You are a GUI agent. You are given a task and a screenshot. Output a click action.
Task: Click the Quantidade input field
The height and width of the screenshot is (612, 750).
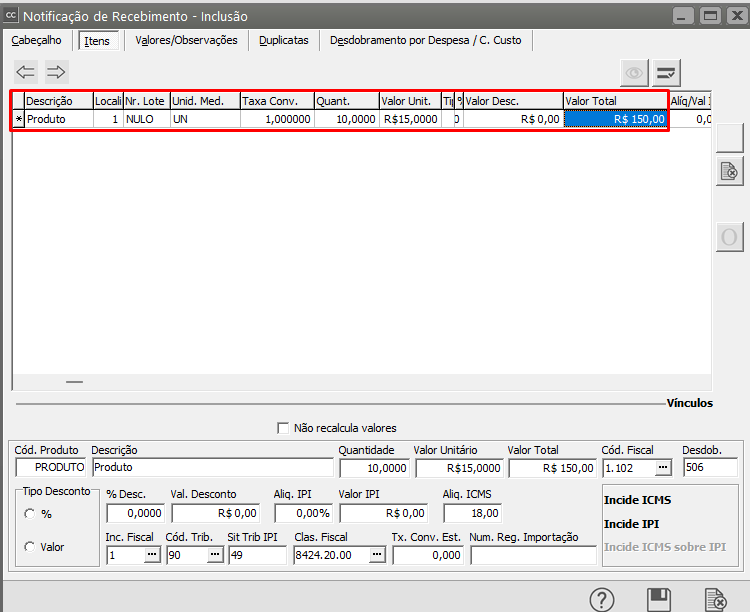pos(374,468)
